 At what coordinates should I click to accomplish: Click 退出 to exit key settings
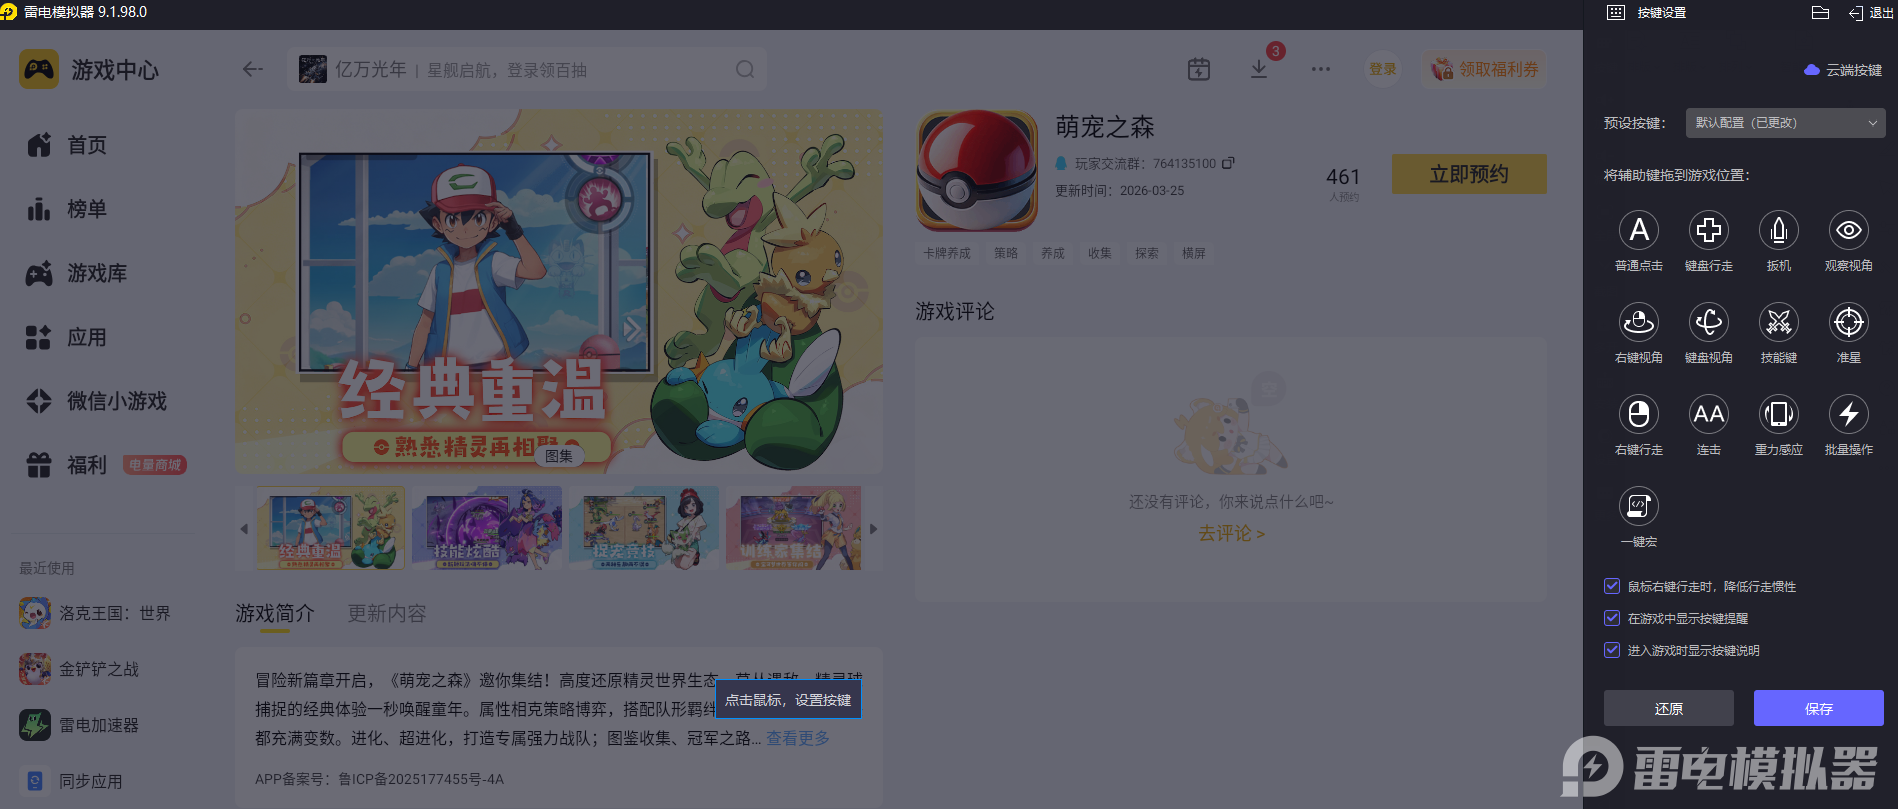[1871, 13]
